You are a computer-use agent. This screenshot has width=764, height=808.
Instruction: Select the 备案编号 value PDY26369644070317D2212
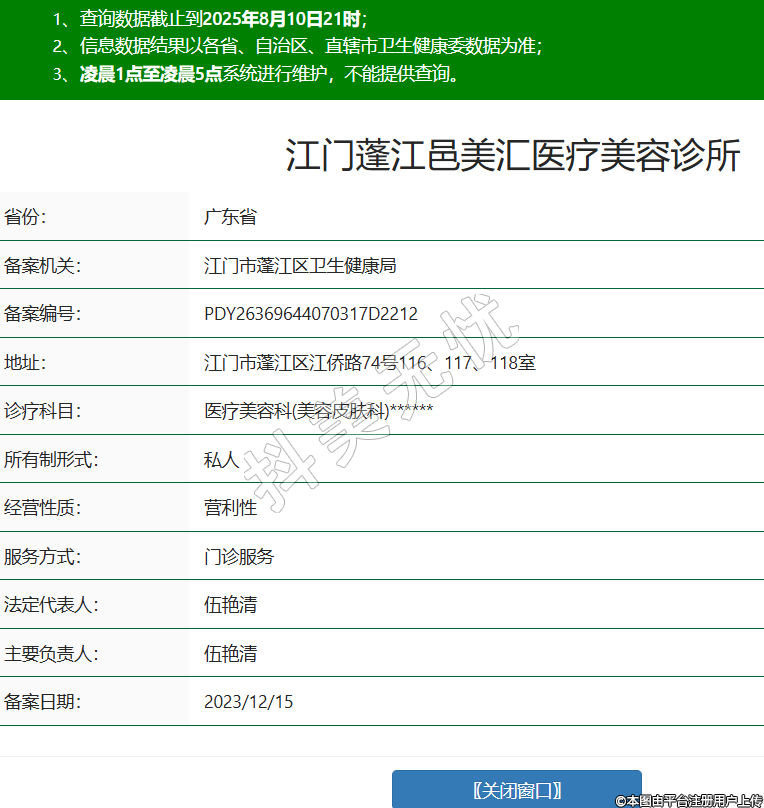coord(311,314)
